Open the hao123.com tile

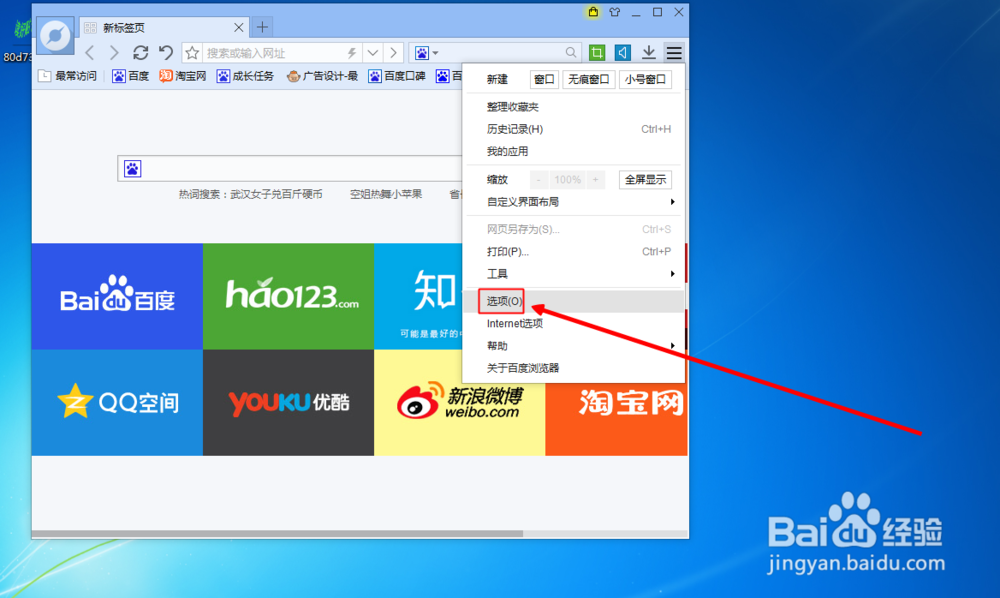click(288, 296)
